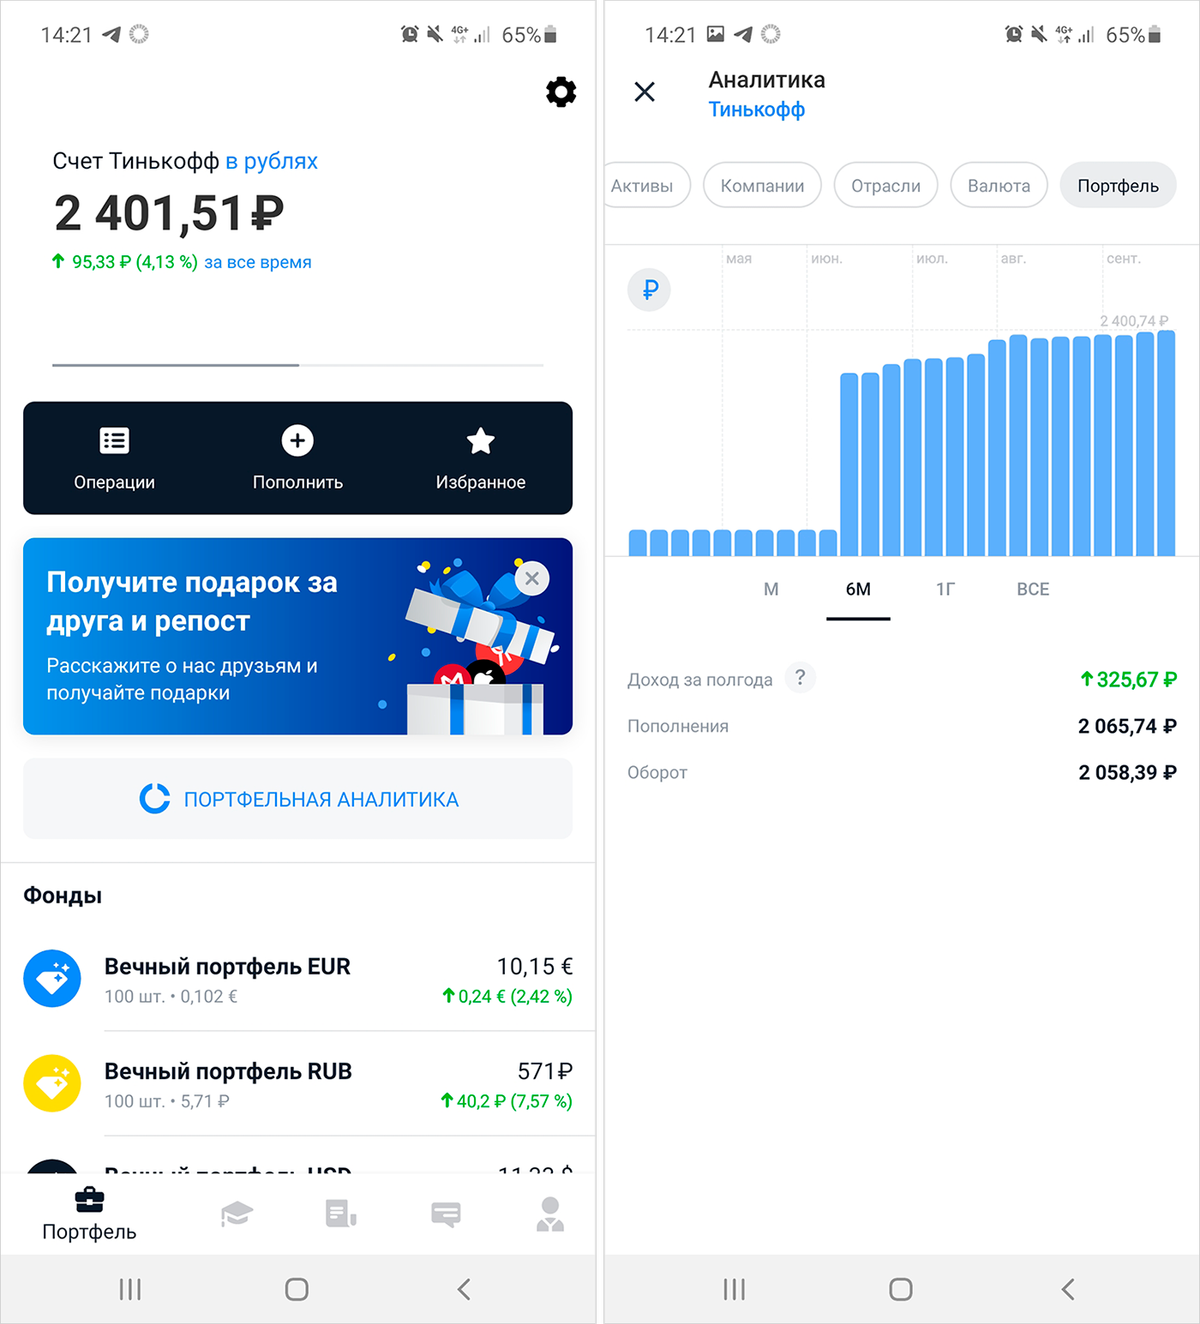Tap the RUB fund value 571 ₽

pos(545,1072)
